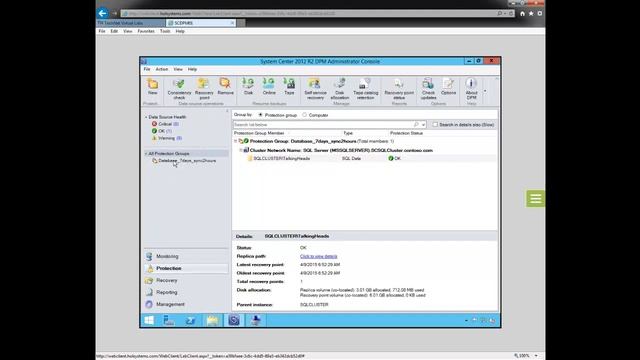Click Check updates ribbon icon

pyautogui.click(x=428, y=89)
